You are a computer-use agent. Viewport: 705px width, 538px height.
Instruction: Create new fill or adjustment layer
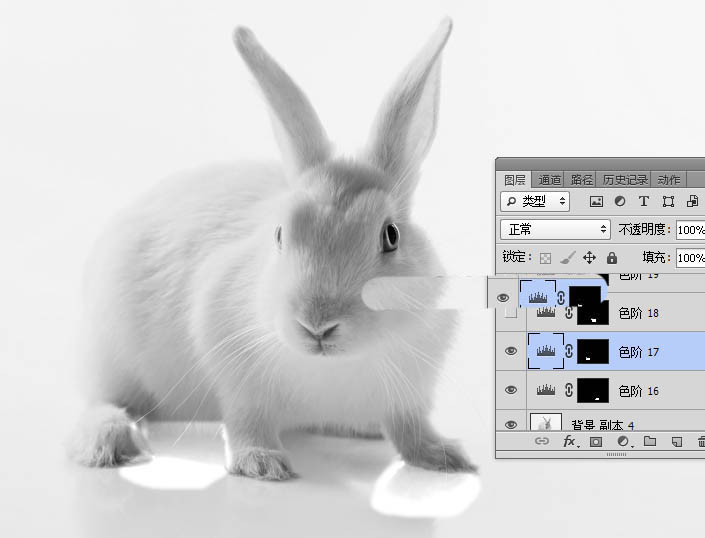click(624, 442)
